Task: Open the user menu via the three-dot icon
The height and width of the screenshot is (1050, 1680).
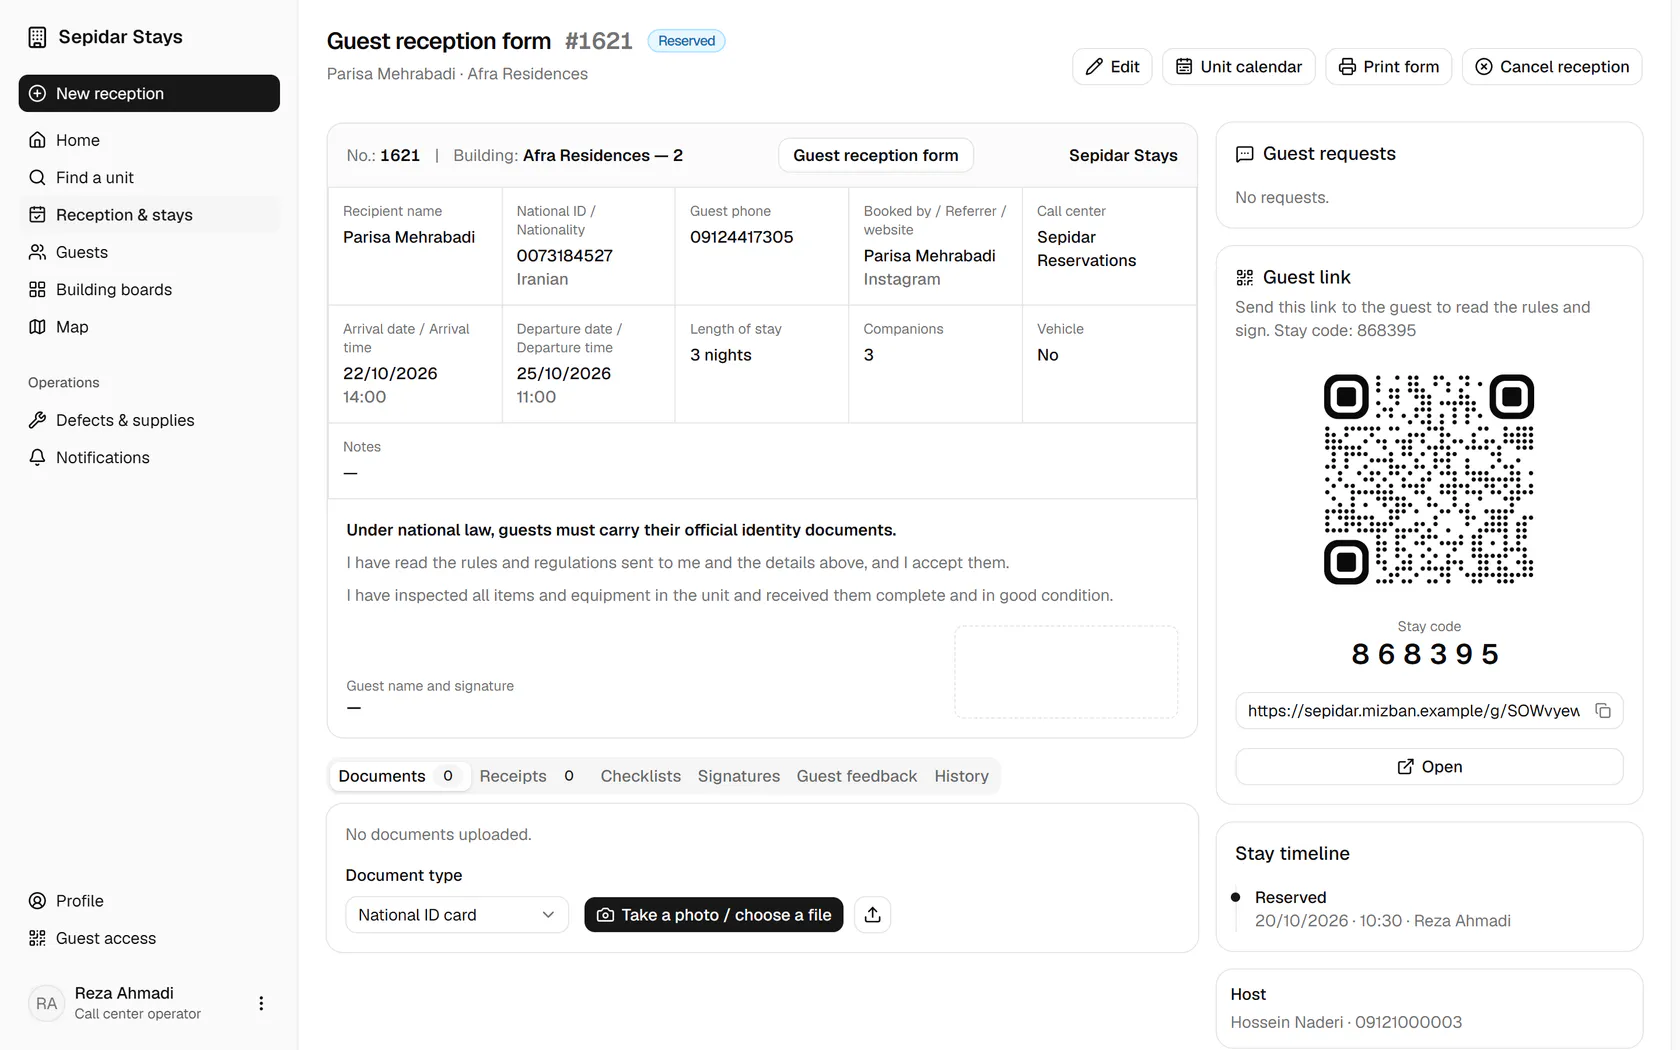Action: coord(261,1003)
